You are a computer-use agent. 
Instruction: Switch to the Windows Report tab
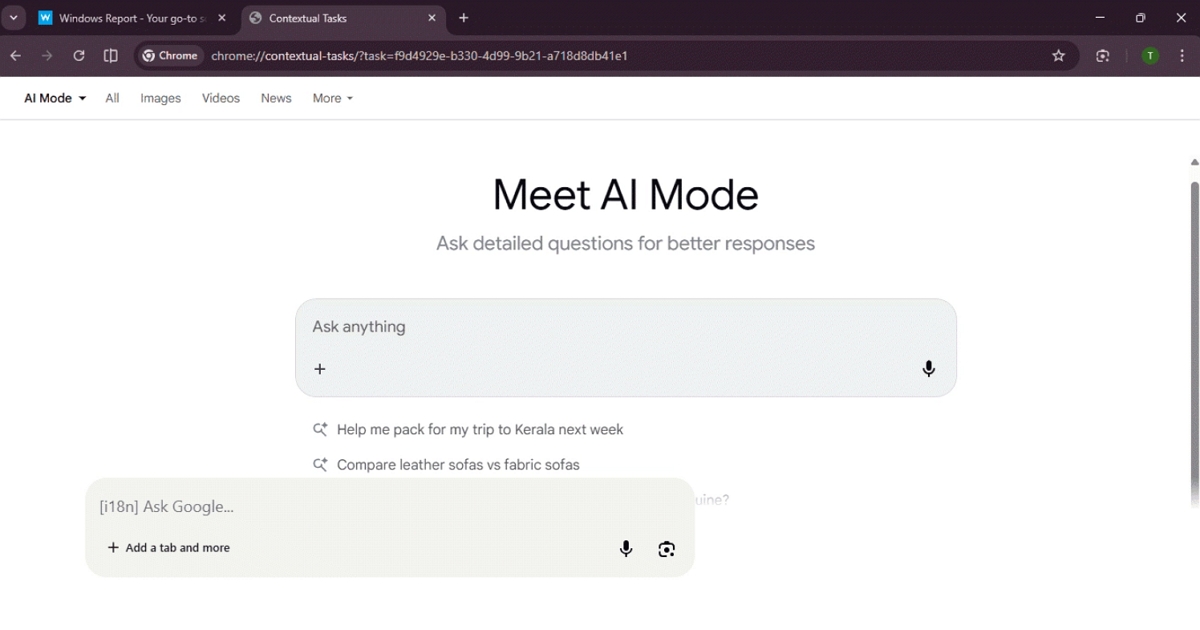pyautogui.click(x=127, y=18)
